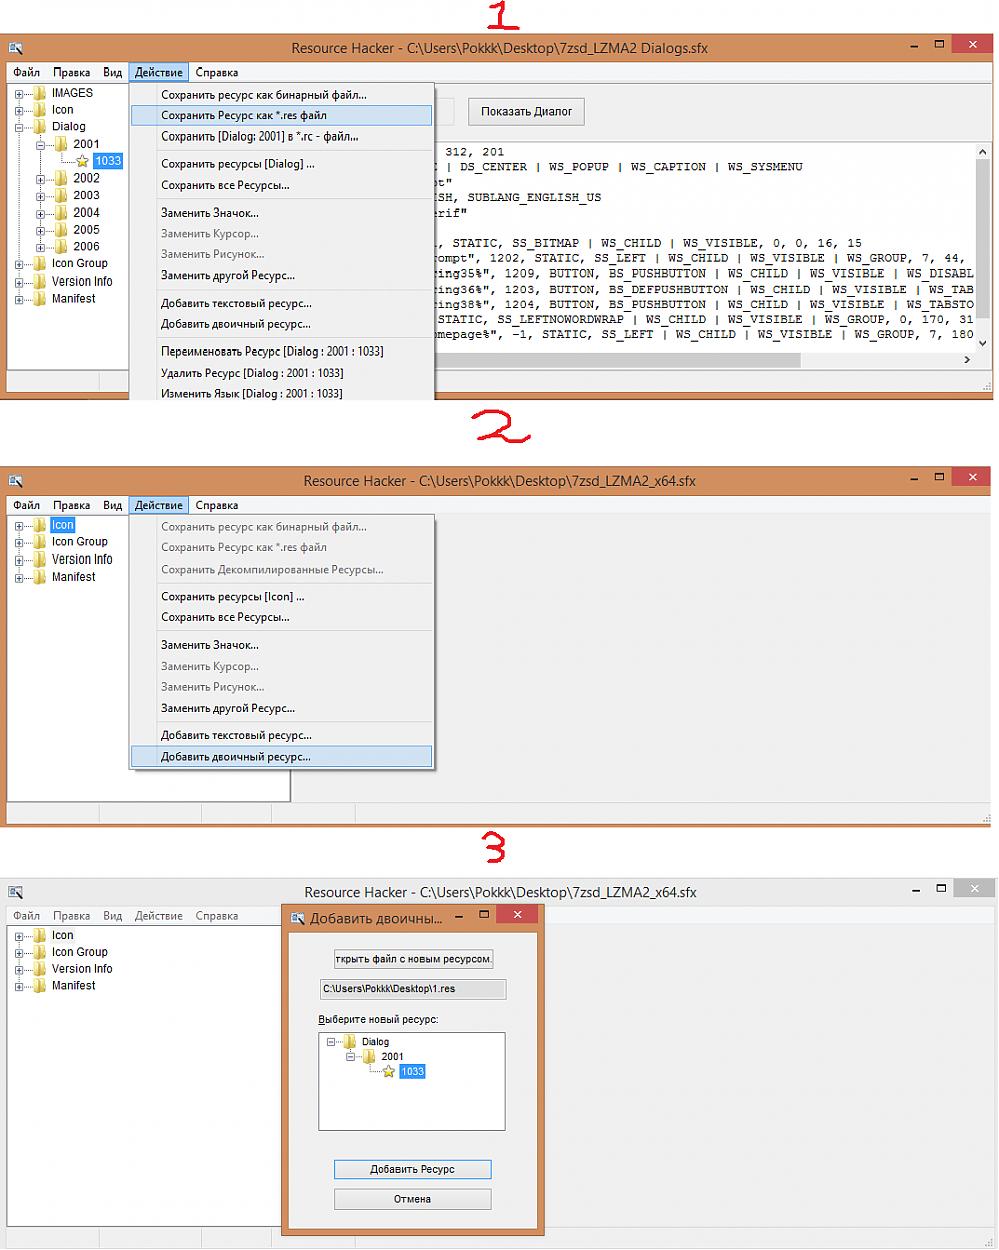Open the Вид menu in window 2
999x1250 pixels.
pos(113,505)
